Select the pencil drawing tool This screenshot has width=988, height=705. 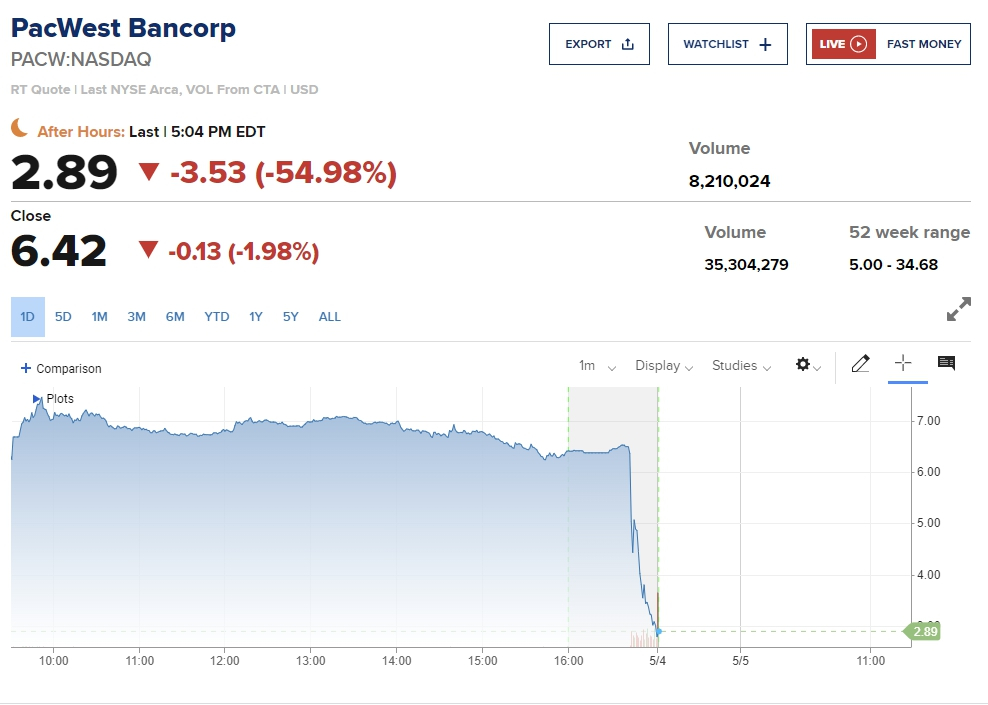[x=860, y=365]
